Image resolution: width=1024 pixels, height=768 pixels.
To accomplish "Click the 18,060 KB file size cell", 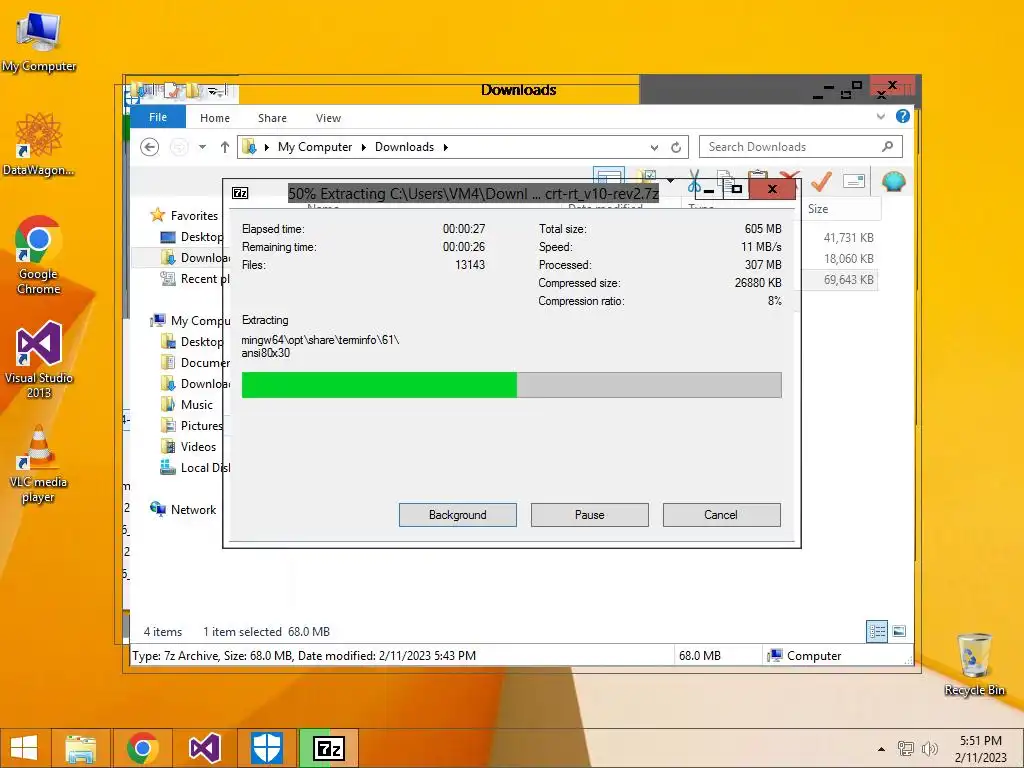I will (848, 259).
